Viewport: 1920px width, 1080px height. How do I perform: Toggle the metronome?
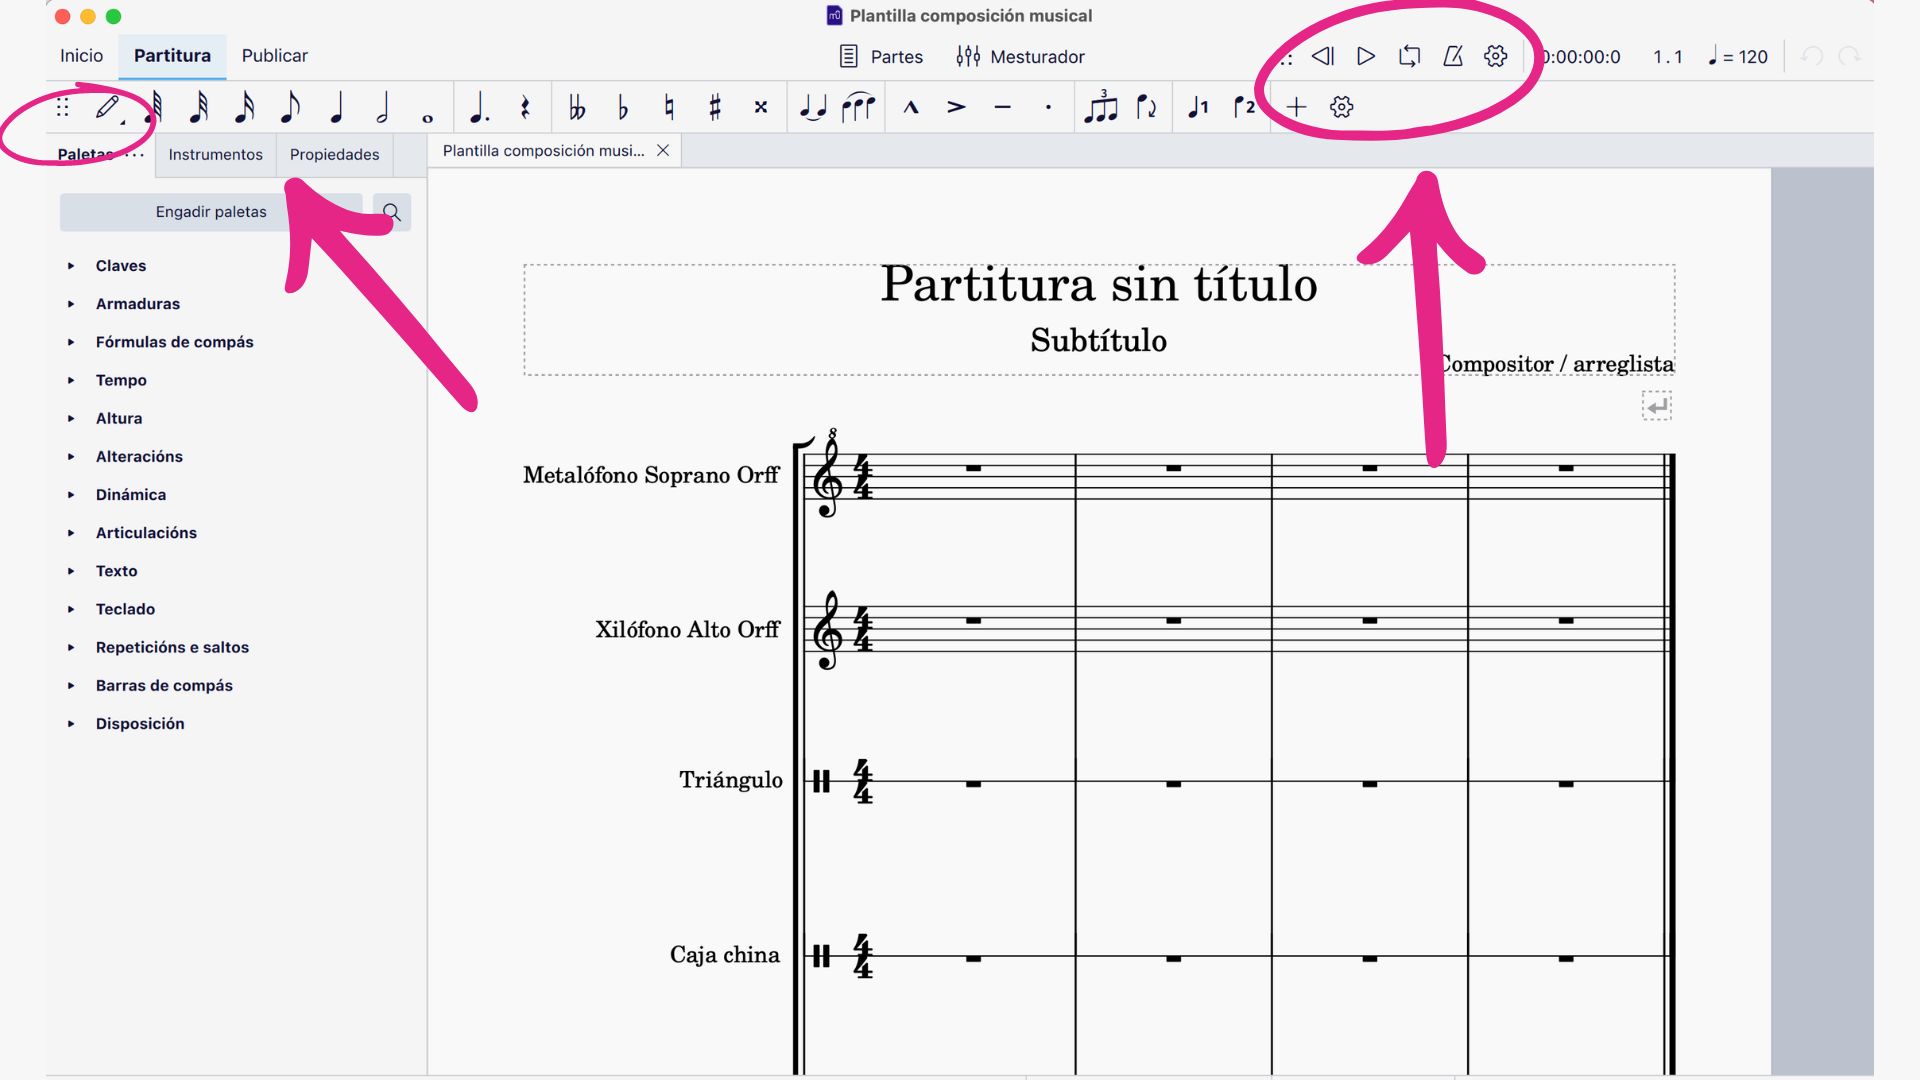pos(1453,56)
